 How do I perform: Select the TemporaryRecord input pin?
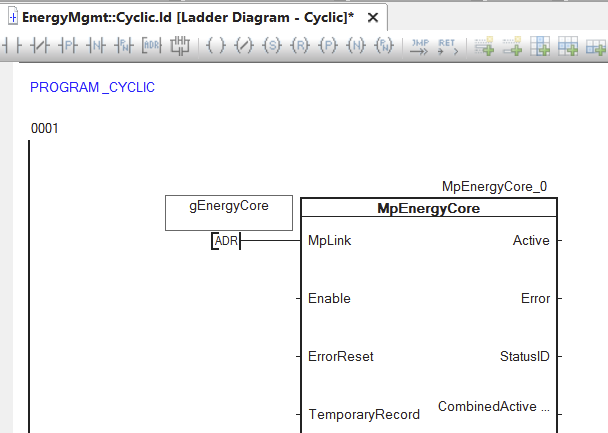coord(364,414)
